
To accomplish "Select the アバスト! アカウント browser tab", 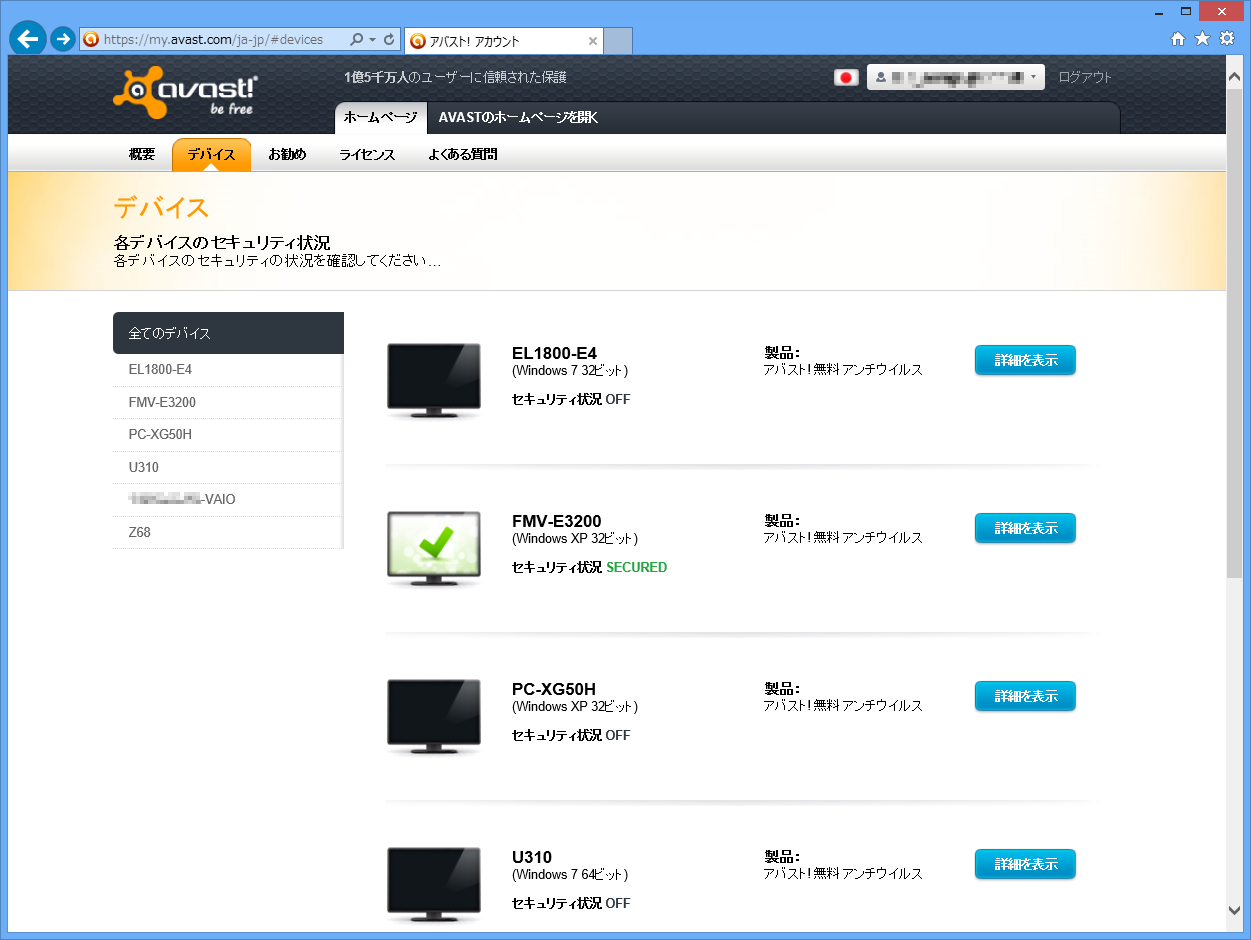I will click(503, 41).
